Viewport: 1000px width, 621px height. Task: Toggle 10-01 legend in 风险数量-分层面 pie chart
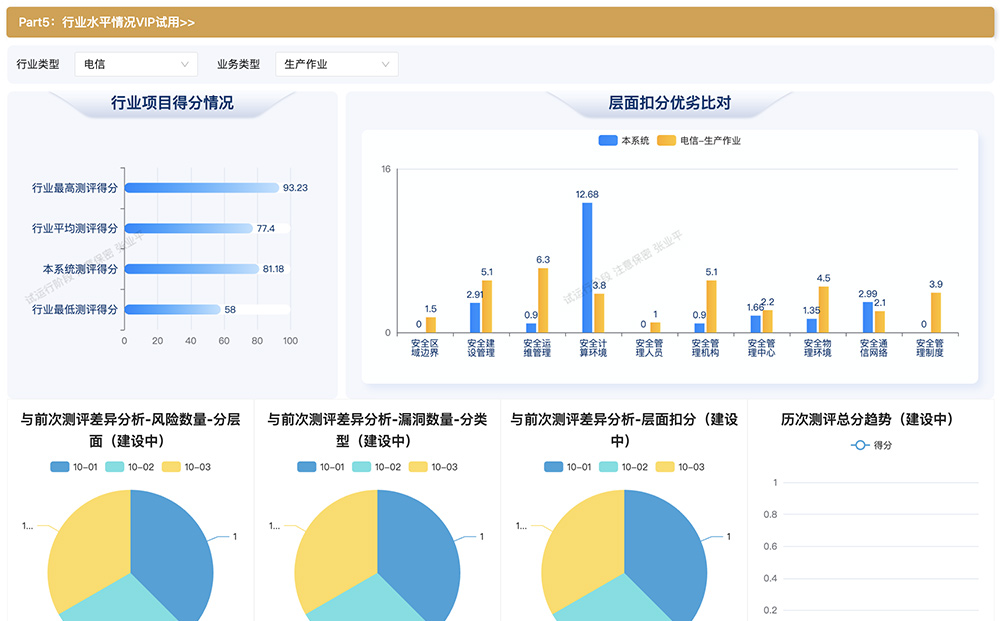coord(74,467)
